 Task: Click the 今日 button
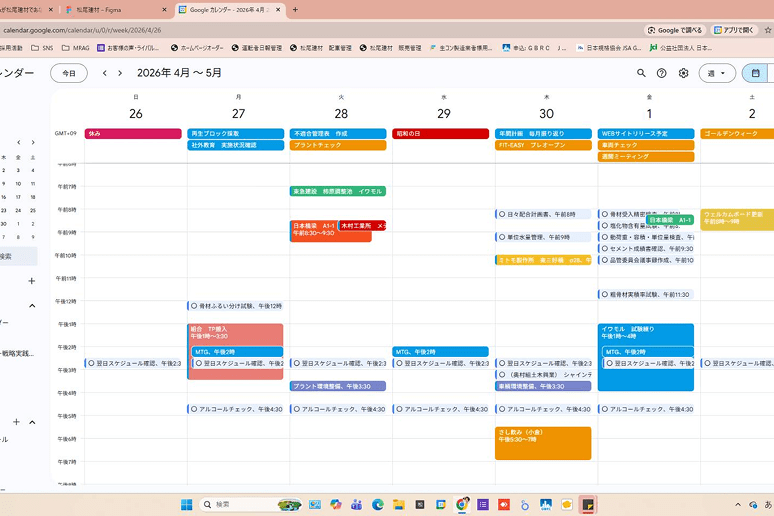69,73
